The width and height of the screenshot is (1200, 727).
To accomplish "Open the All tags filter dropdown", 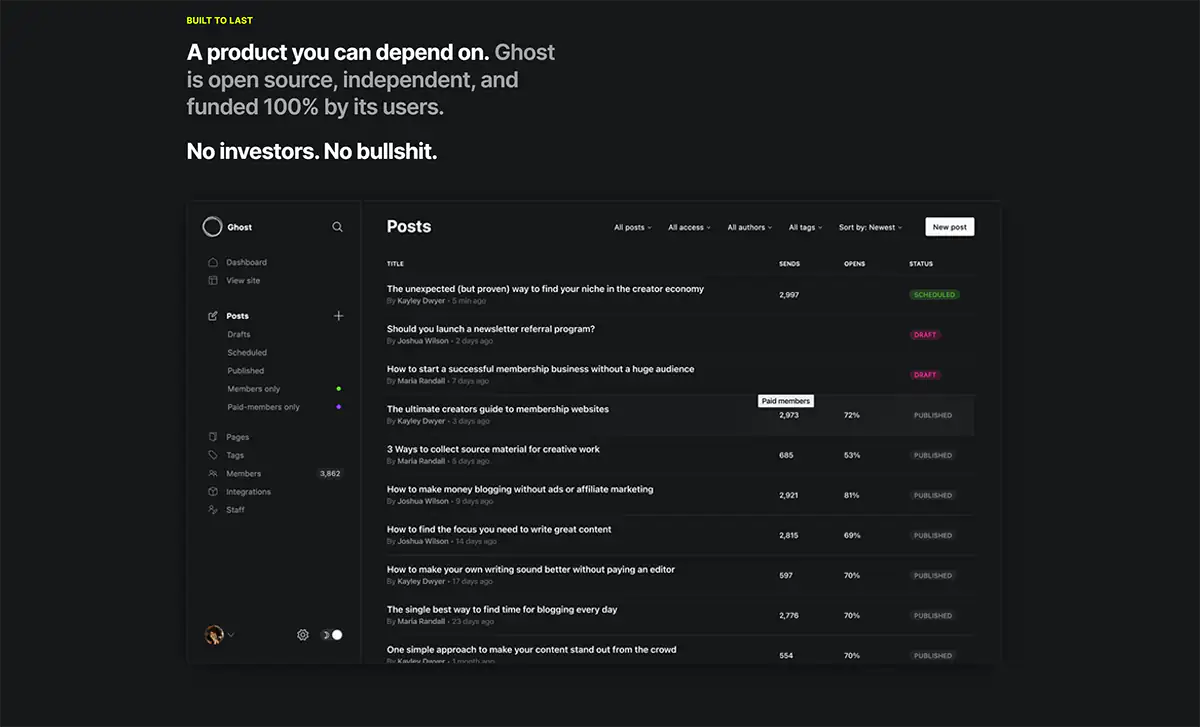I will pyautogui.click(x=805, y=227).
